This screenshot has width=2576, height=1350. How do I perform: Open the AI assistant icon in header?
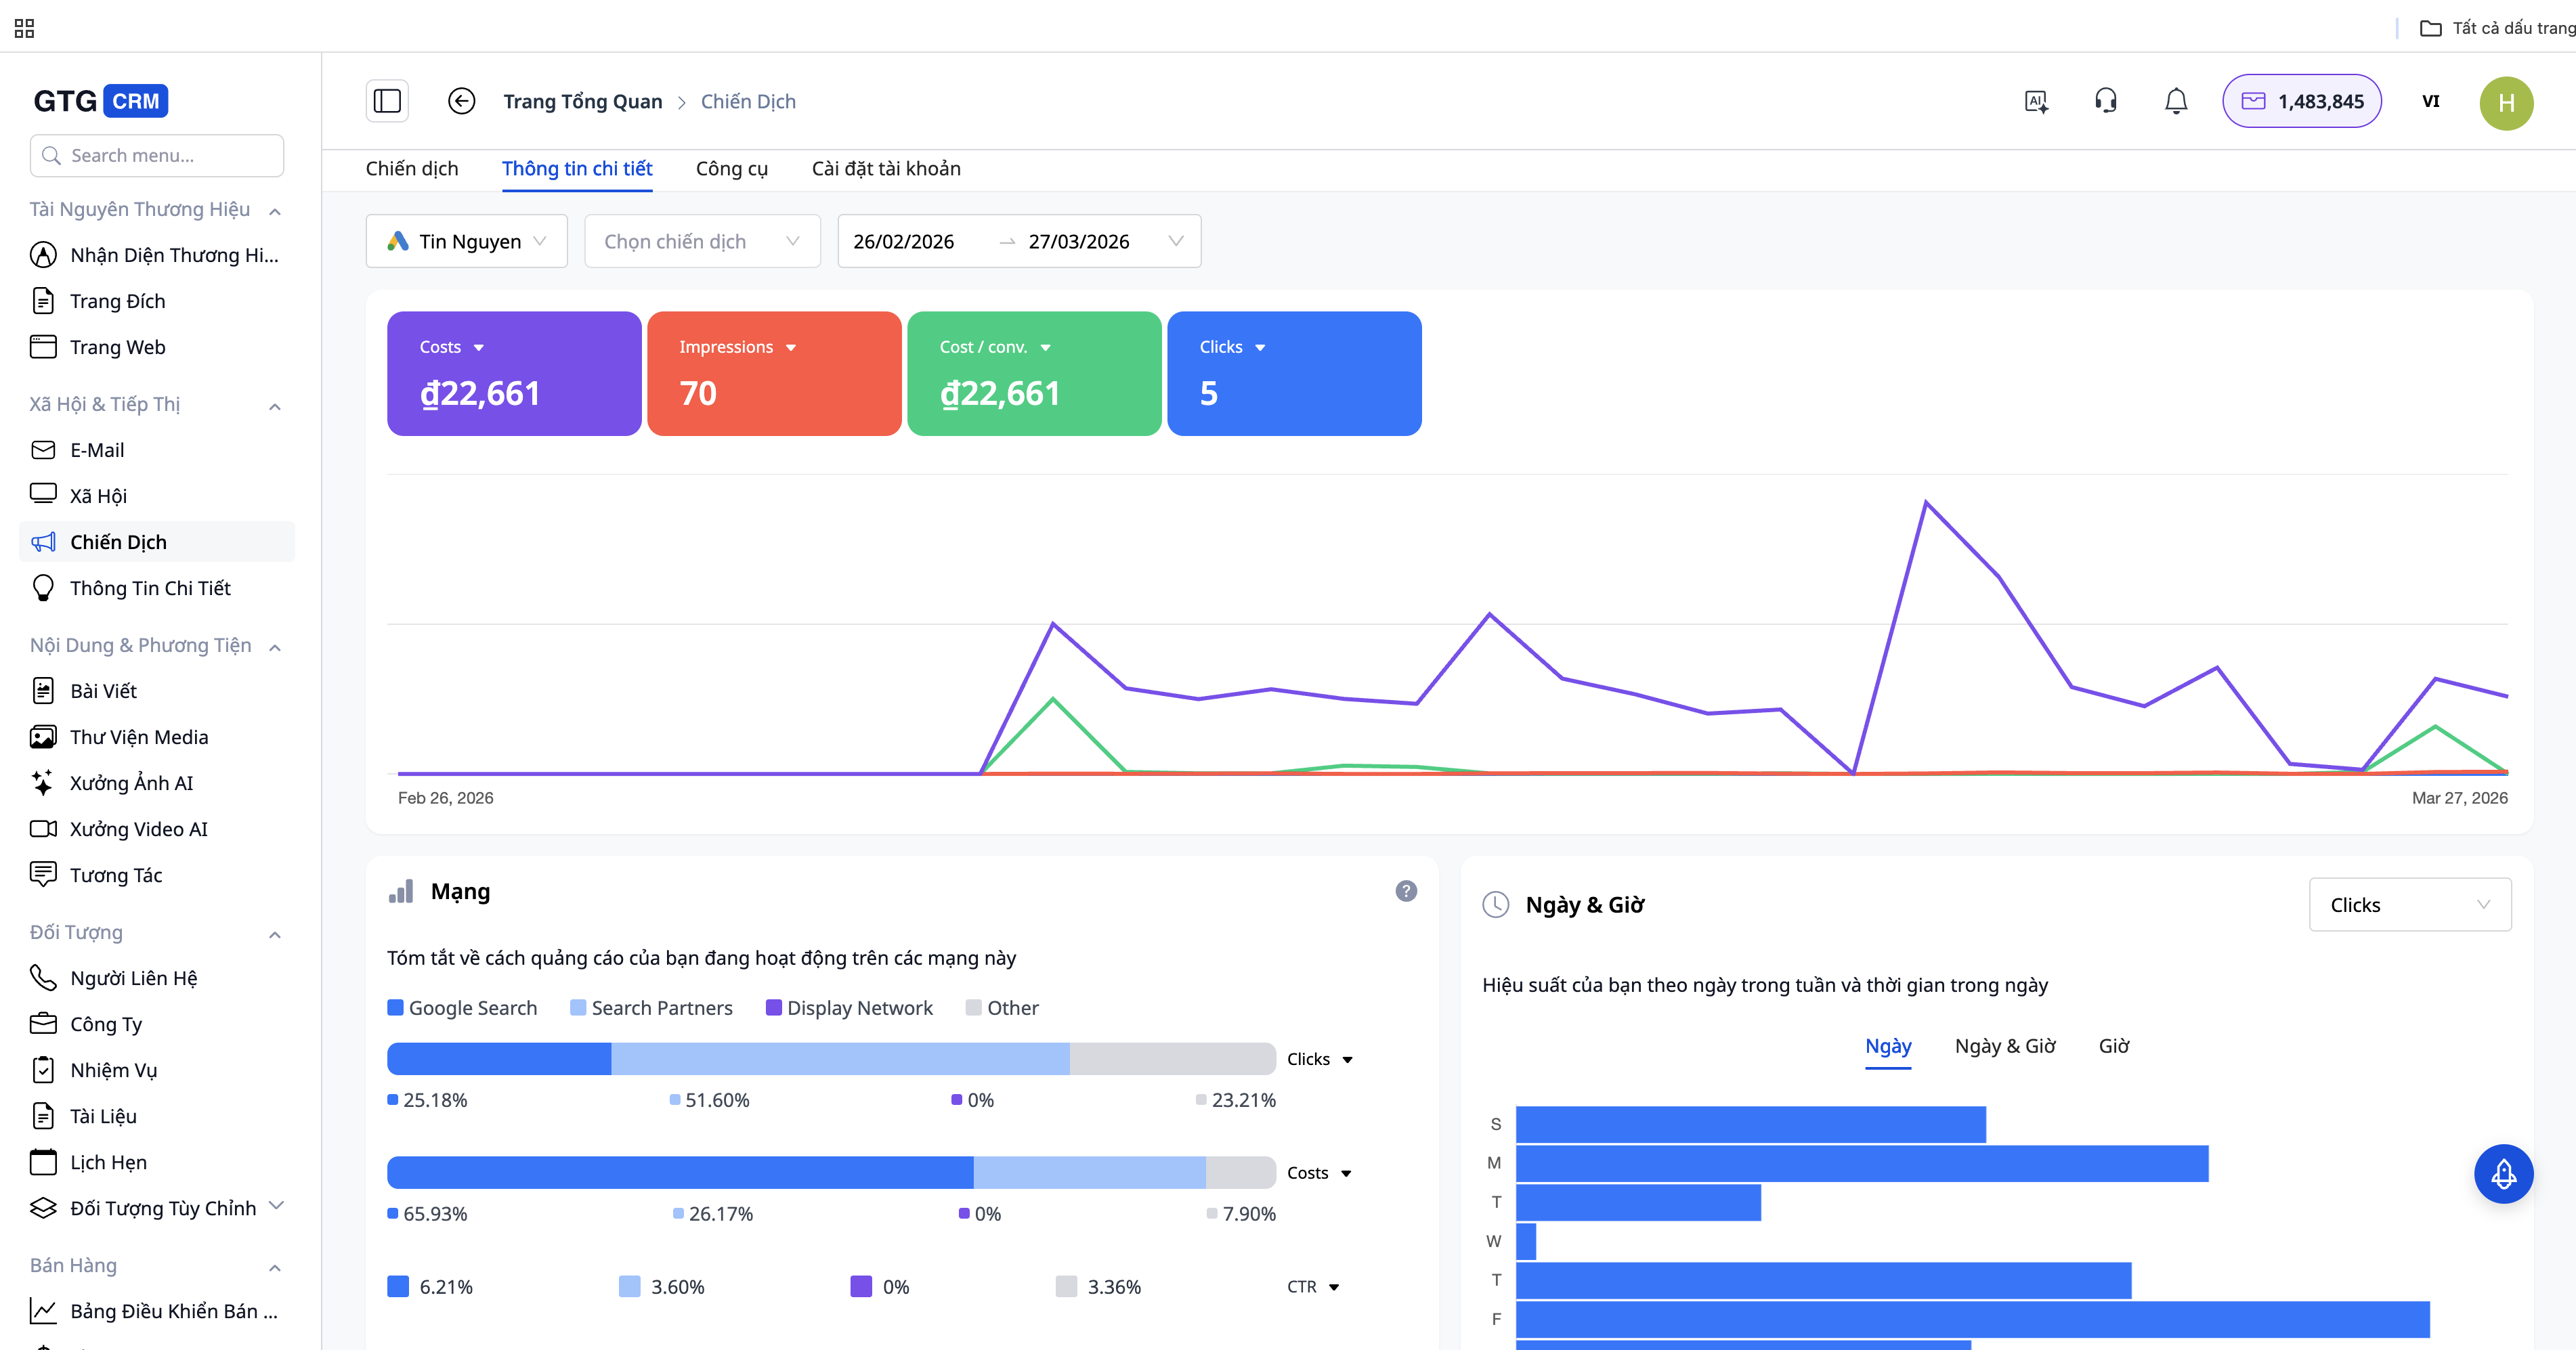pos(2036,101)
